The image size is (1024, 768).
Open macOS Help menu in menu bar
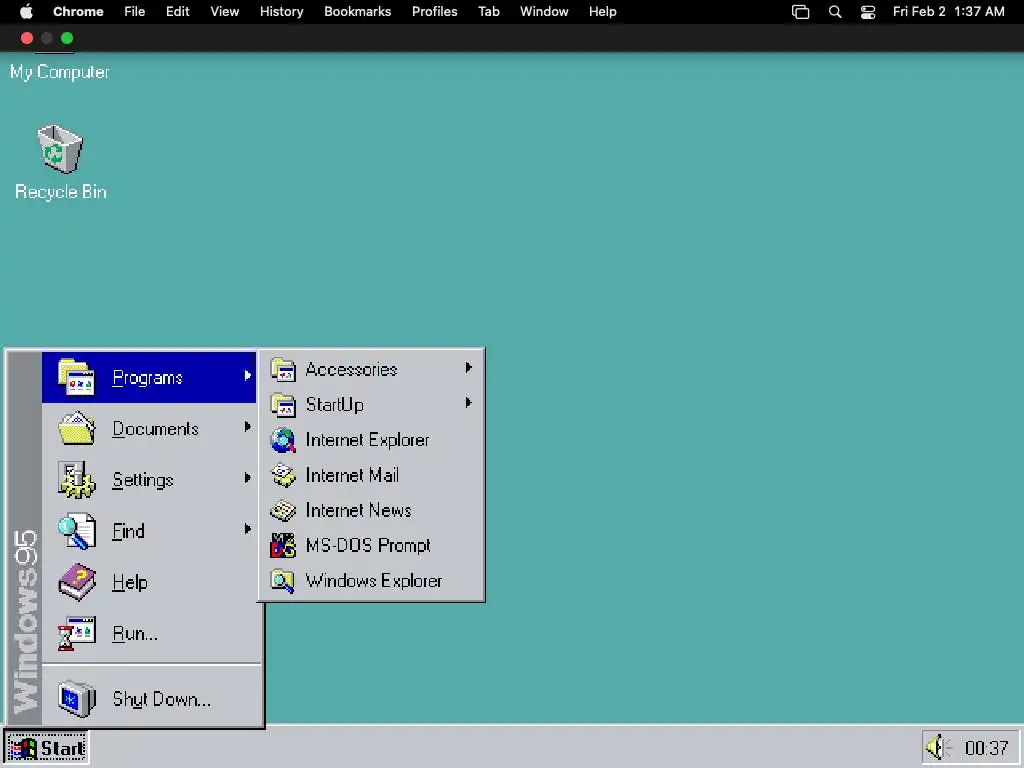tap(602, 12)
